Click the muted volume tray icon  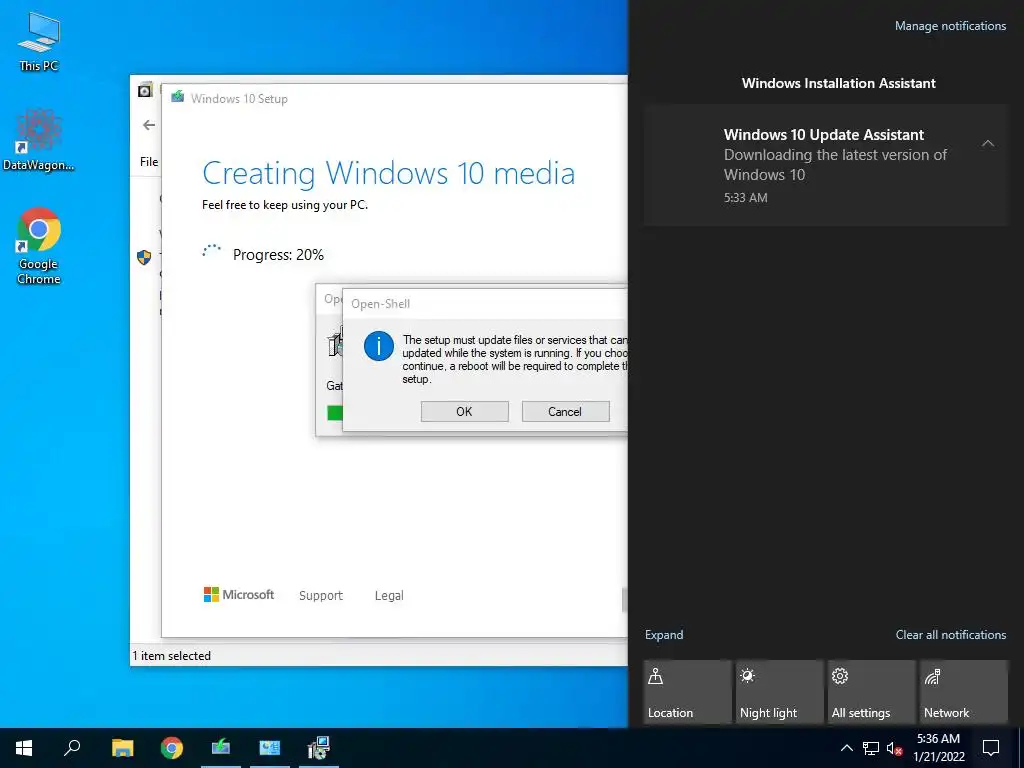click(894, 748)
